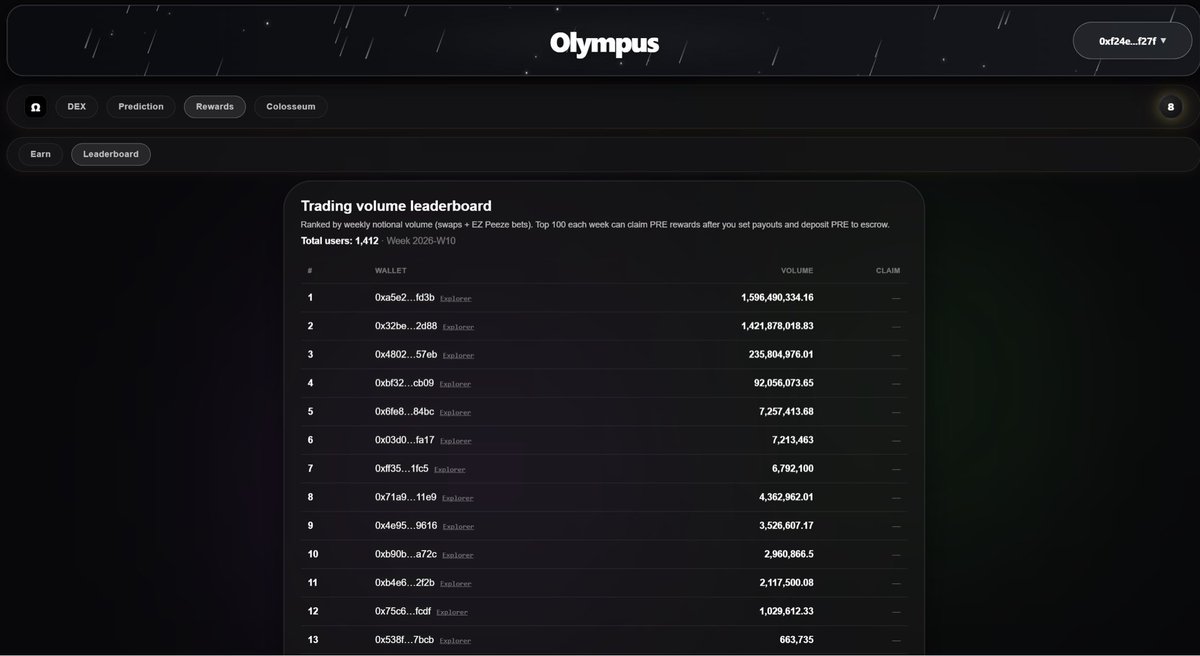The height and width of the screenshot is (656, 1200).
Task: Click volume value 1,029,612.33
Action: point(786,611)
